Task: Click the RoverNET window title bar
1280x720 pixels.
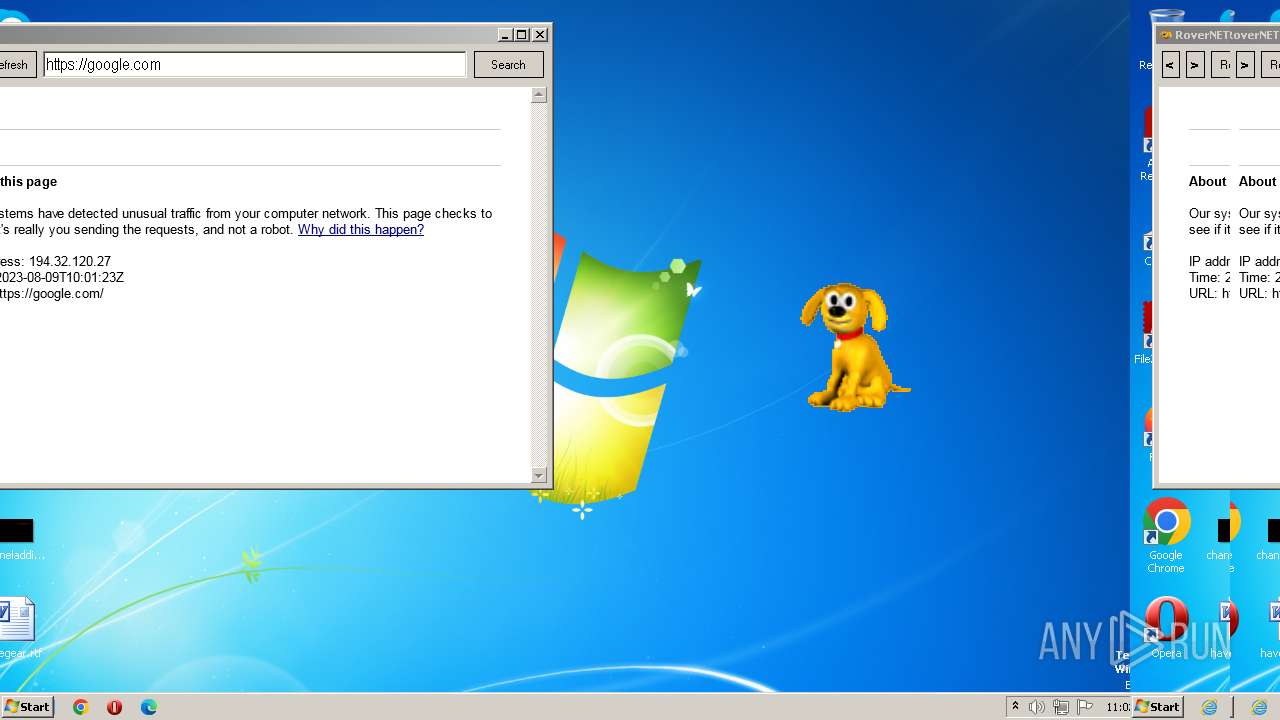Action: tap(1219, 34)
